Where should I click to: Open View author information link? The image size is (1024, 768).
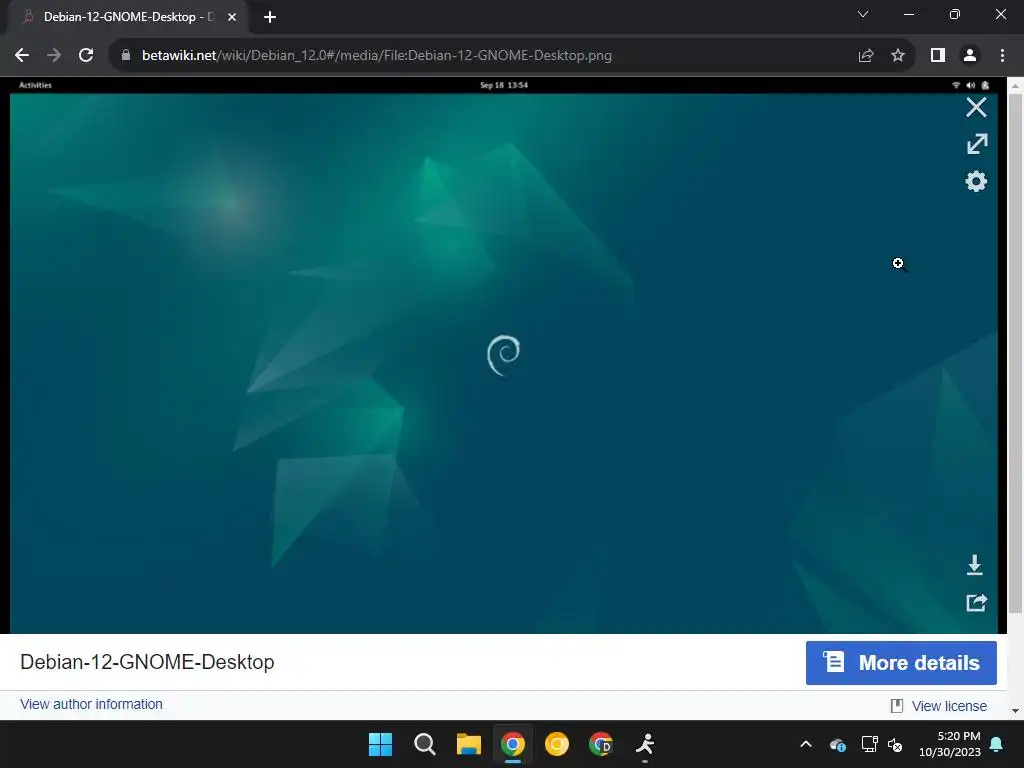click(x=91, y=704)
